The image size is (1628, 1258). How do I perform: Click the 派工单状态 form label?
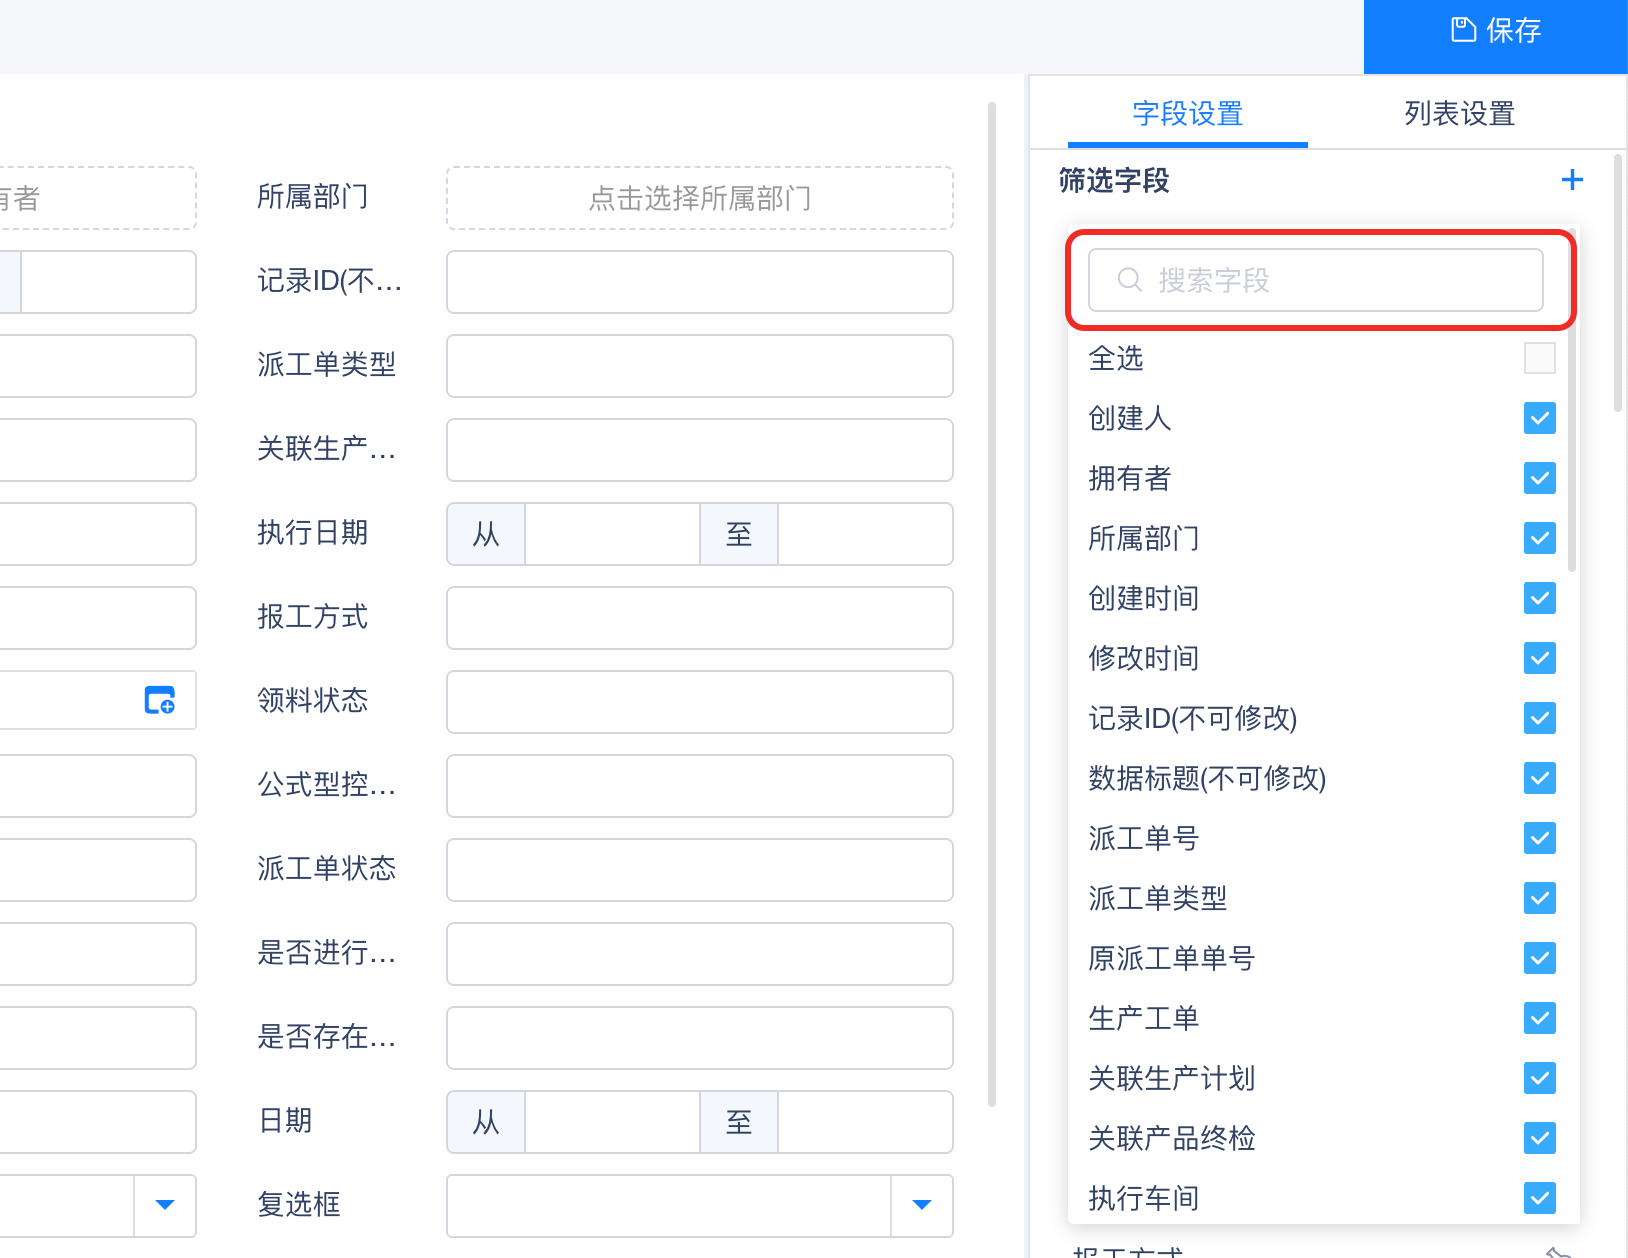point(326,869)
